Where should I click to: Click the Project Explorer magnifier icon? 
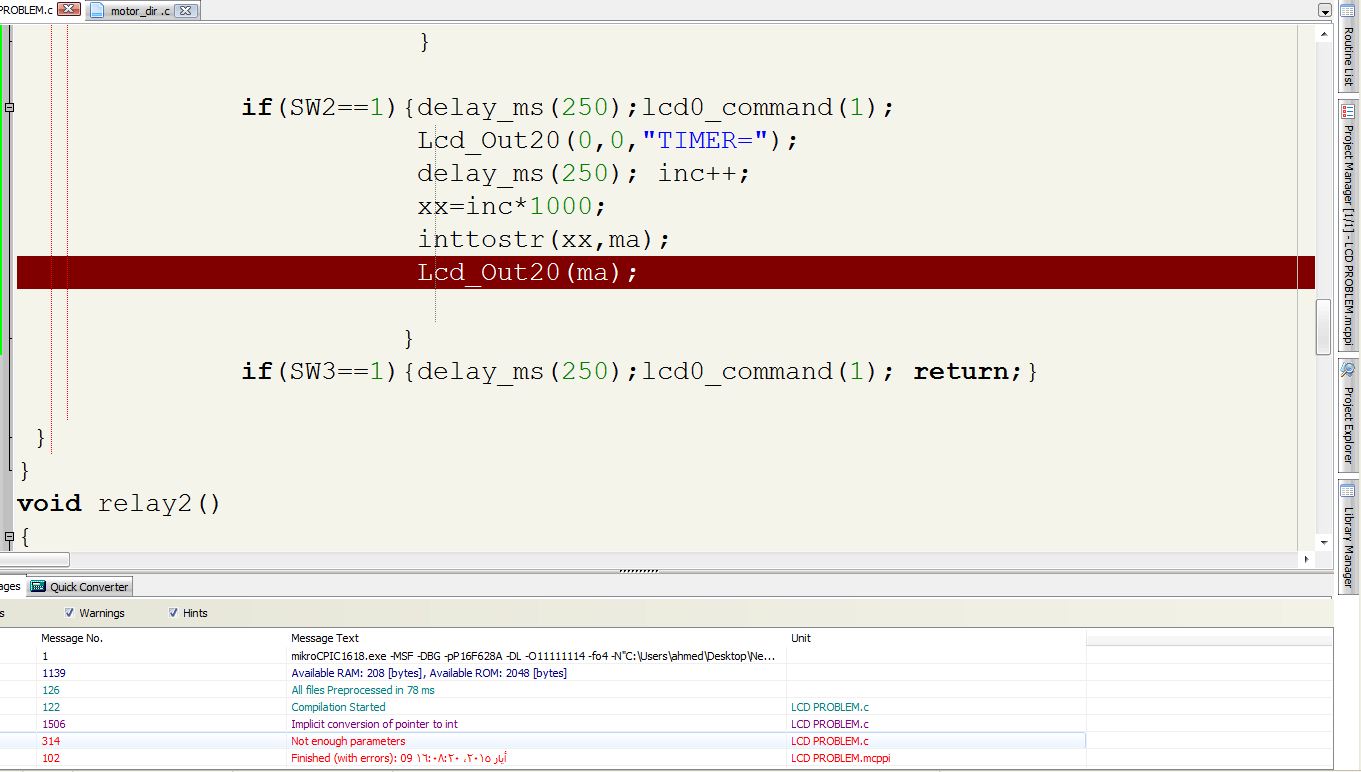(1348, 371)
